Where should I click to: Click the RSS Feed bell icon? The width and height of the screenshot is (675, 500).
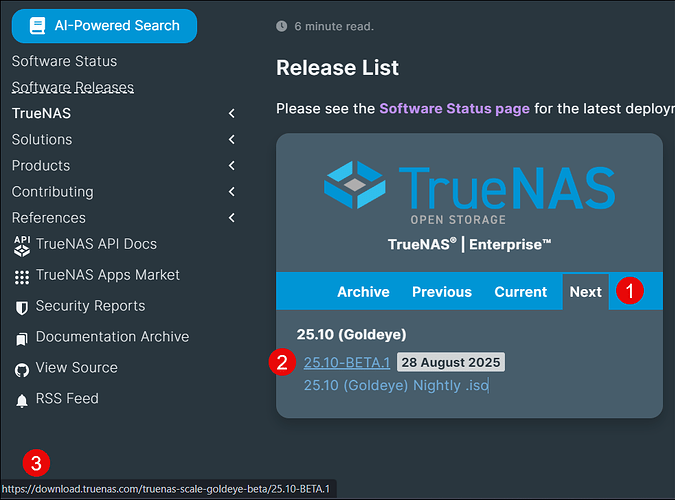pos(21,400)
